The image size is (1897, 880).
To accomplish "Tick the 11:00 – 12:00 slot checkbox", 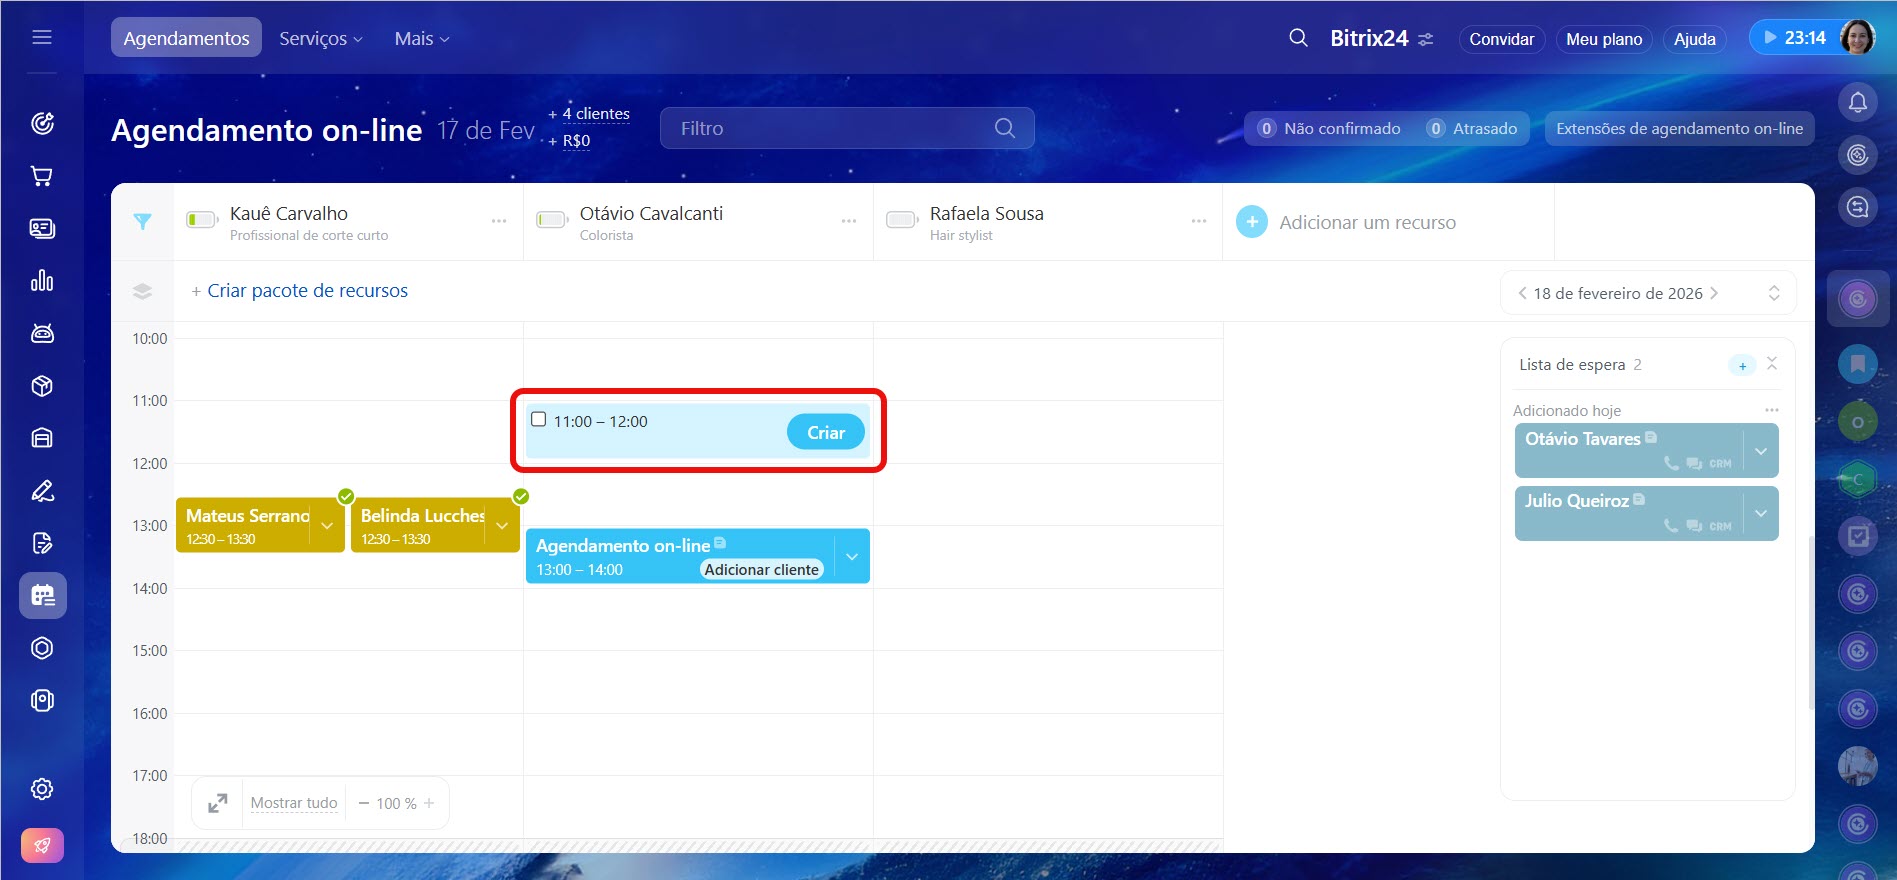I will click(539, 420).
